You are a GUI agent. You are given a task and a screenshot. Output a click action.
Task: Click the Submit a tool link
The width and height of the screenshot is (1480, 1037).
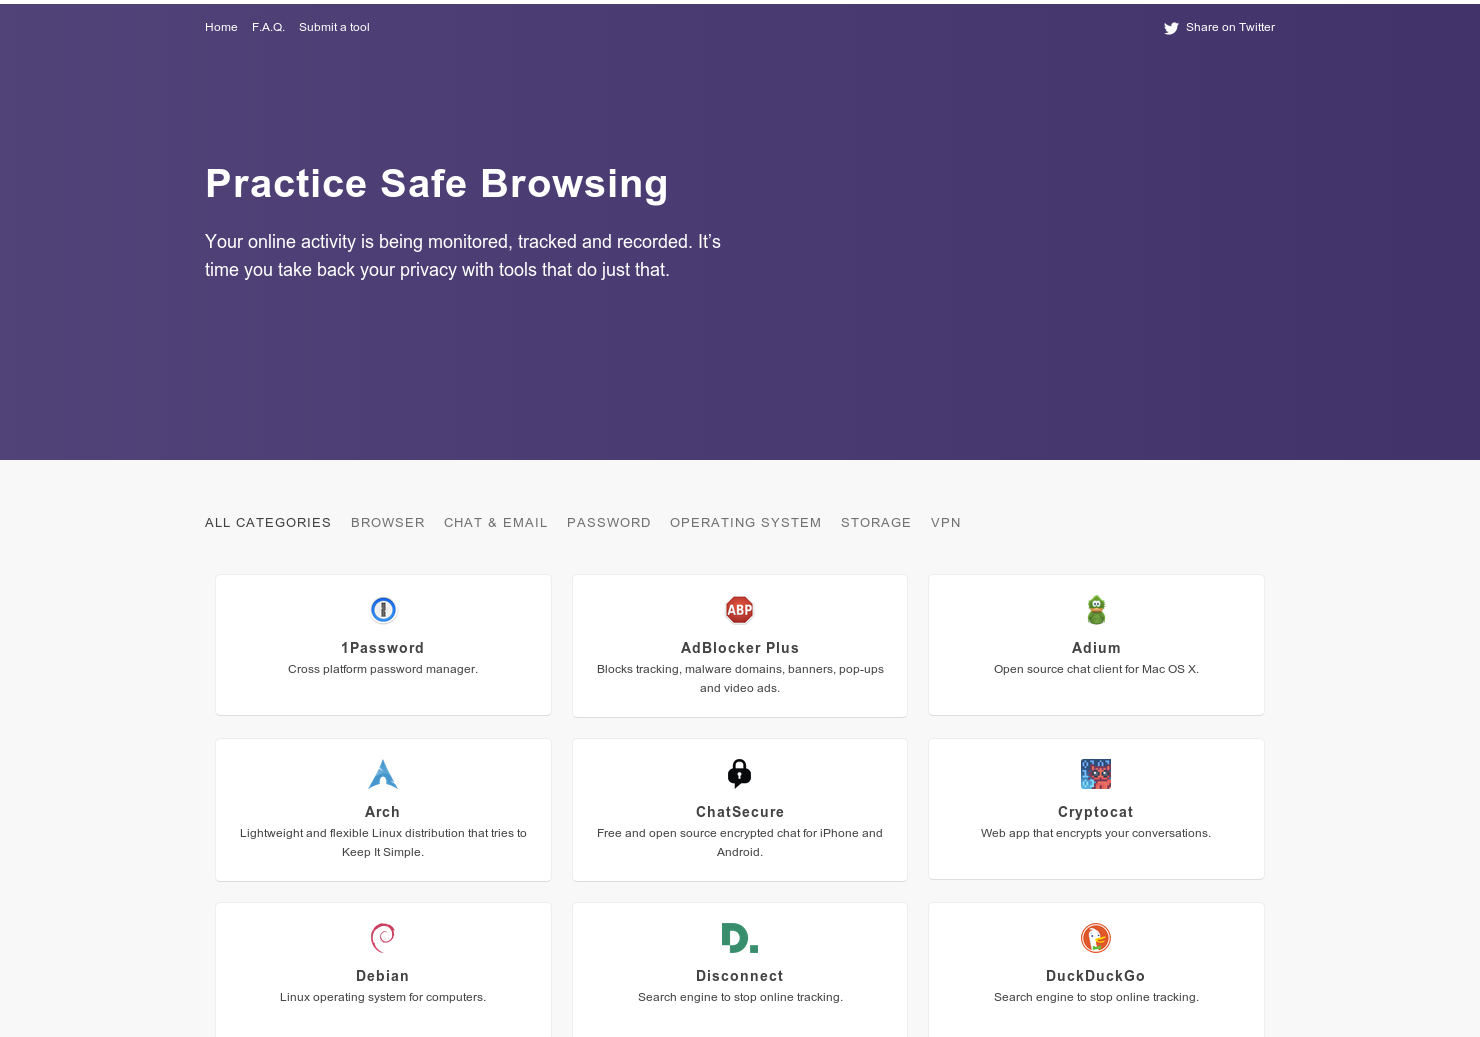pyautogui.click(x=334, y=27)
